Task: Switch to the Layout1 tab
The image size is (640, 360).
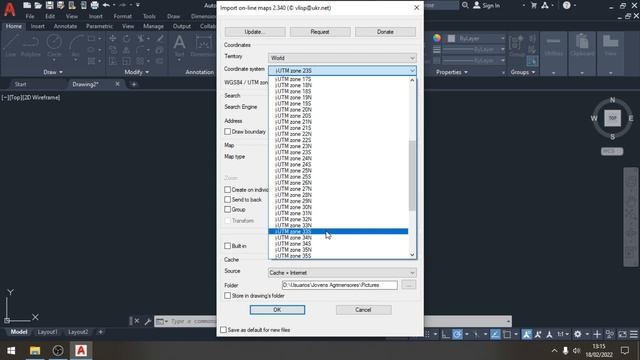Action: click(47, 332)
